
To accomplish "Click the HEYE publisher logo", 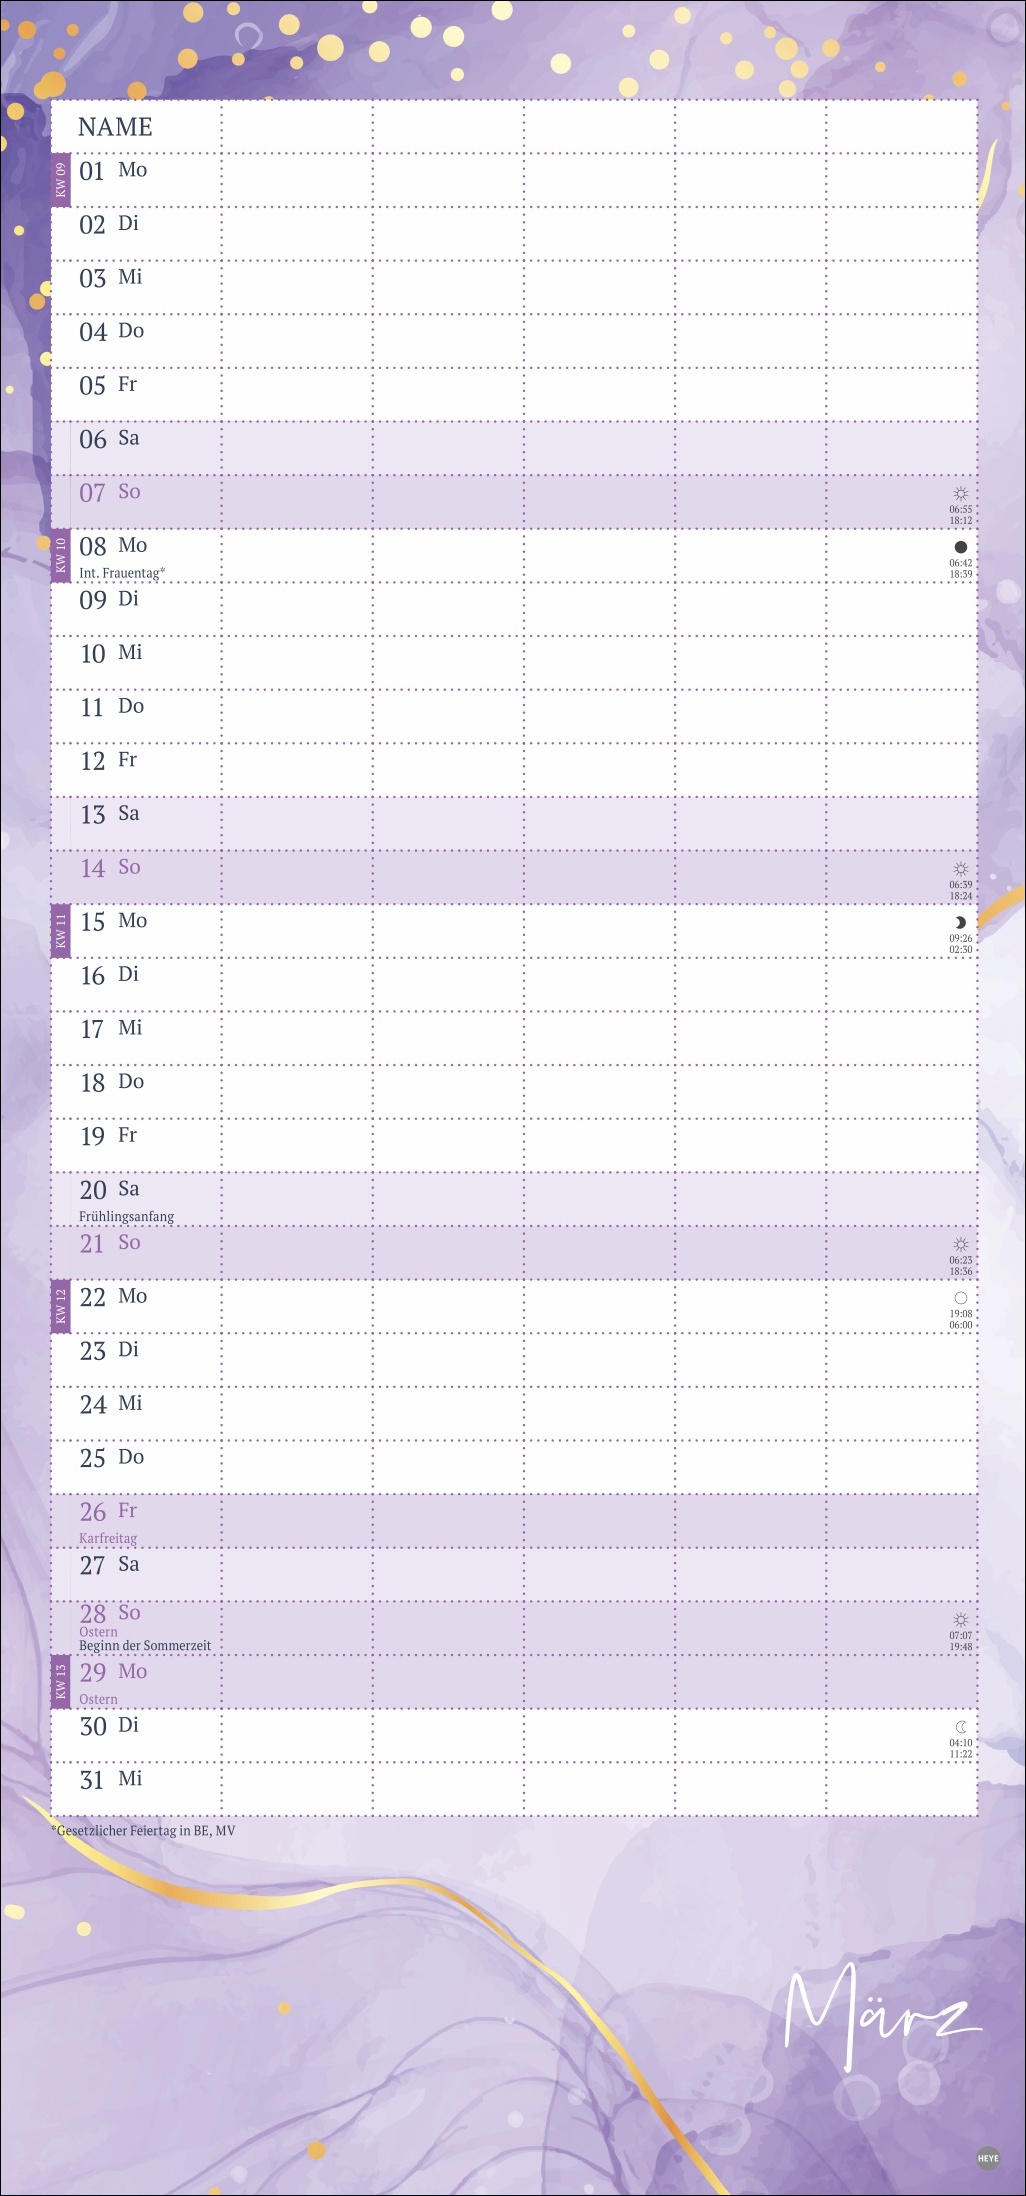I will (x=988, y=2157).
